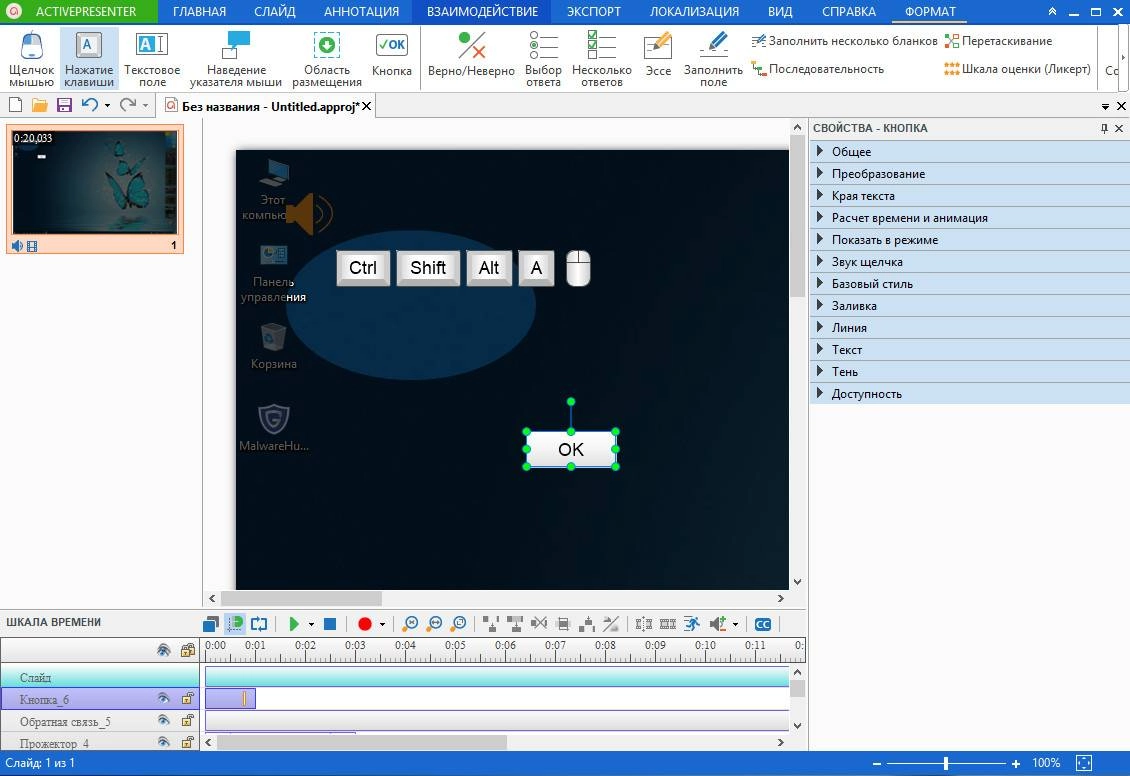Save the project with the floppy icon

(x=64, y=106)
